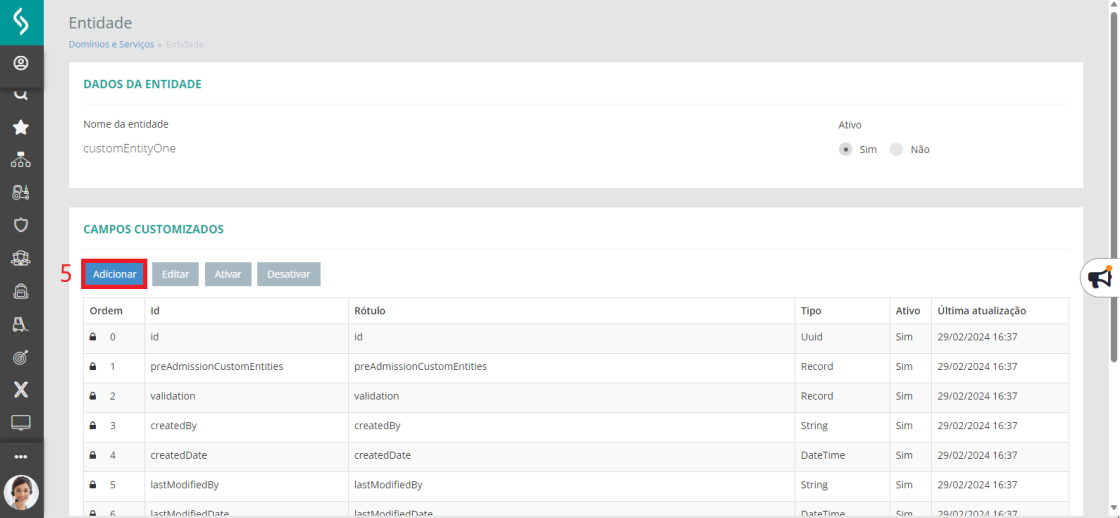Click the Adicionar button
Viewport: 1120px width, 518px height.
coord(114,274)
